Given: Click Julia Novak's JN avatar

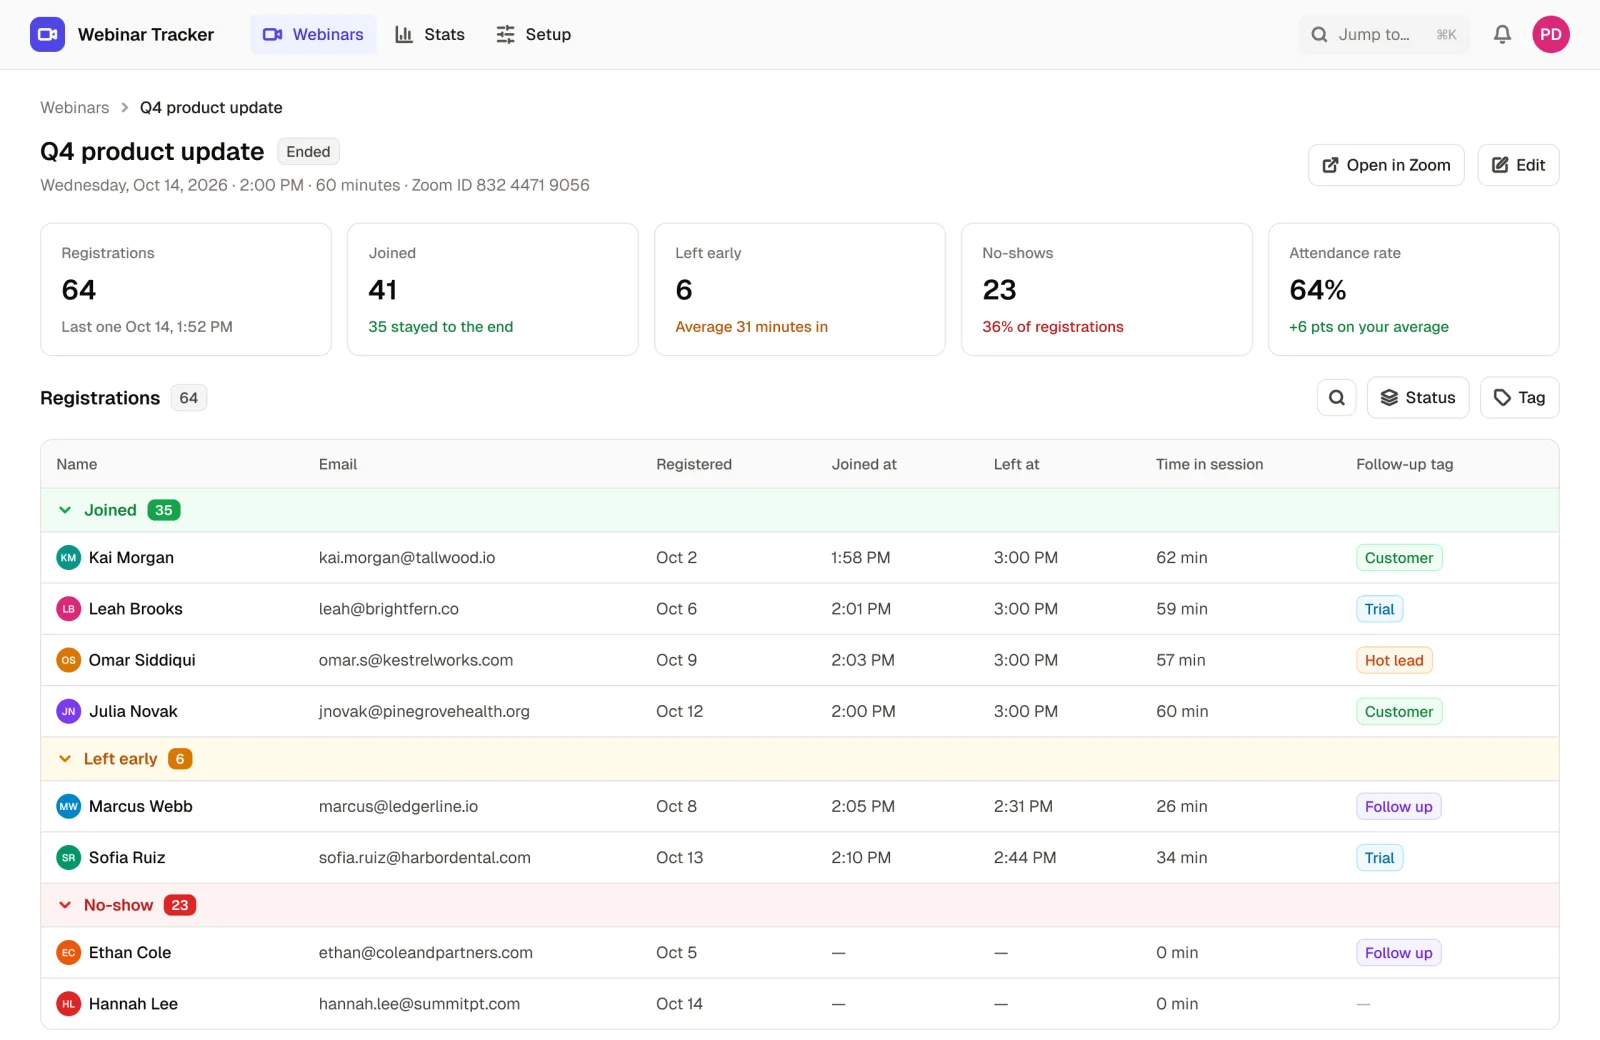Looking at the screenshot, I should (x=68, y=712).
